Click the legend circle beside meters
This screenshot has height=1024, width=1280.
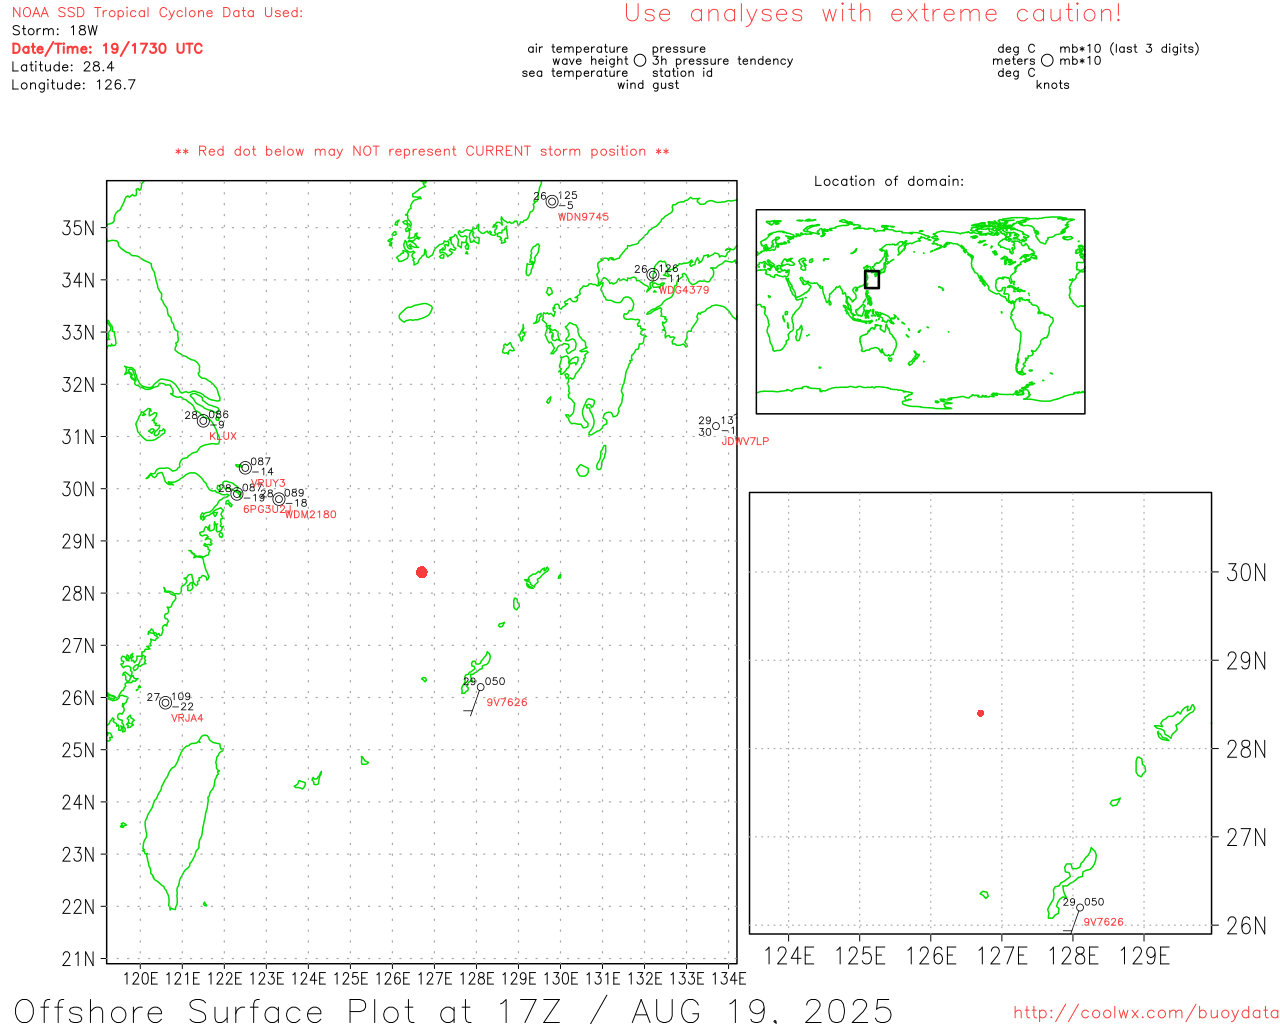tap(1047, 61)
